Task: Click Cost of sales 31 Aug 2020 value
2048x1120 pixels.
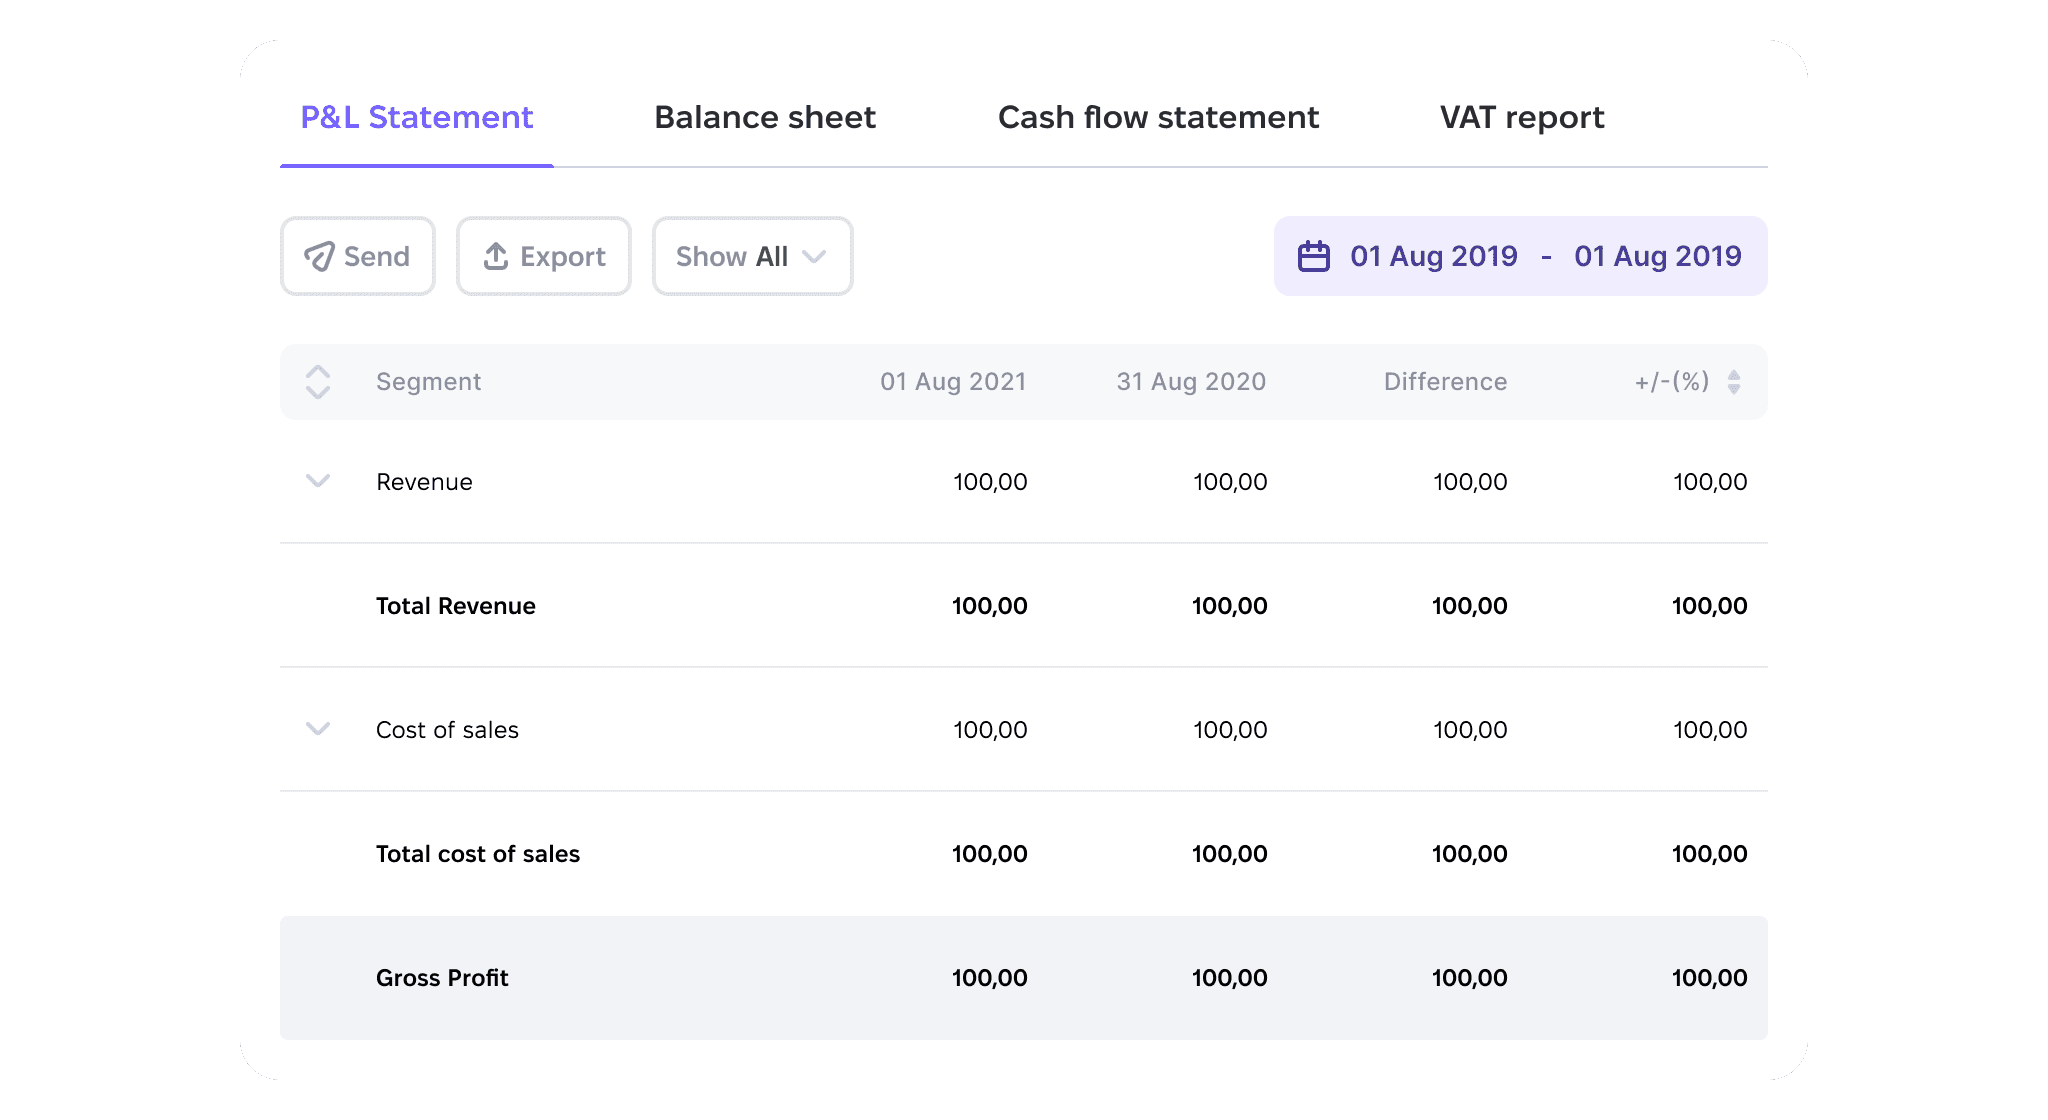Action: click(x=1230, y=730)
